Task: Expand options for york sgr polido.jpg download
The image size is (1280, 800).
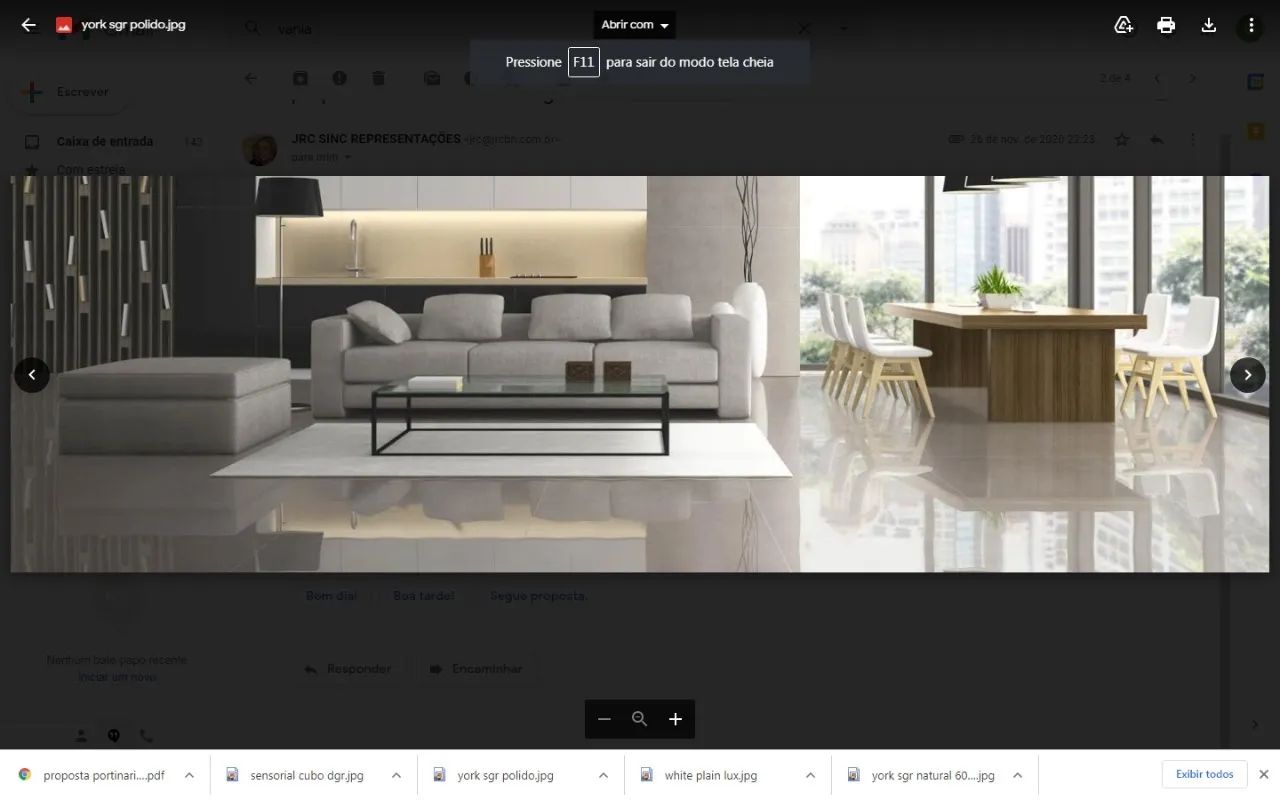Action: pyautogui.click(x=603, y=775)
